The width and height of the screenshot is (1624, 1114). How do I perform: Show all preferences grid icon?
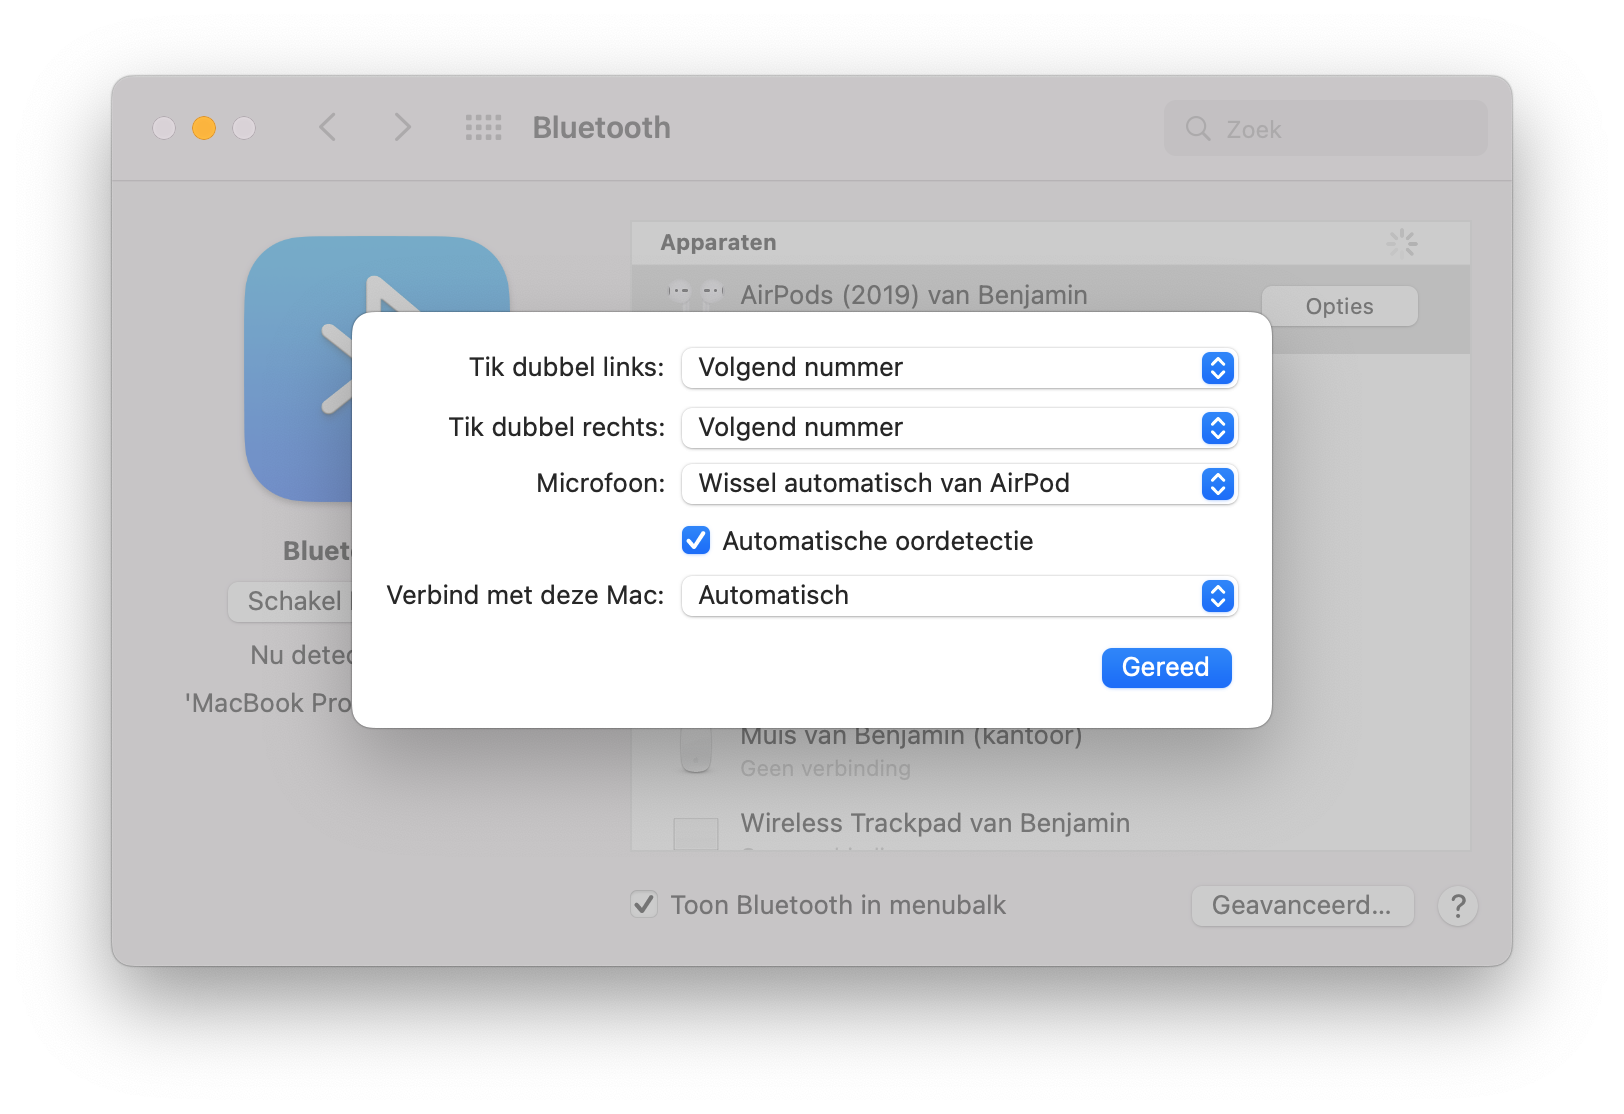484,128
